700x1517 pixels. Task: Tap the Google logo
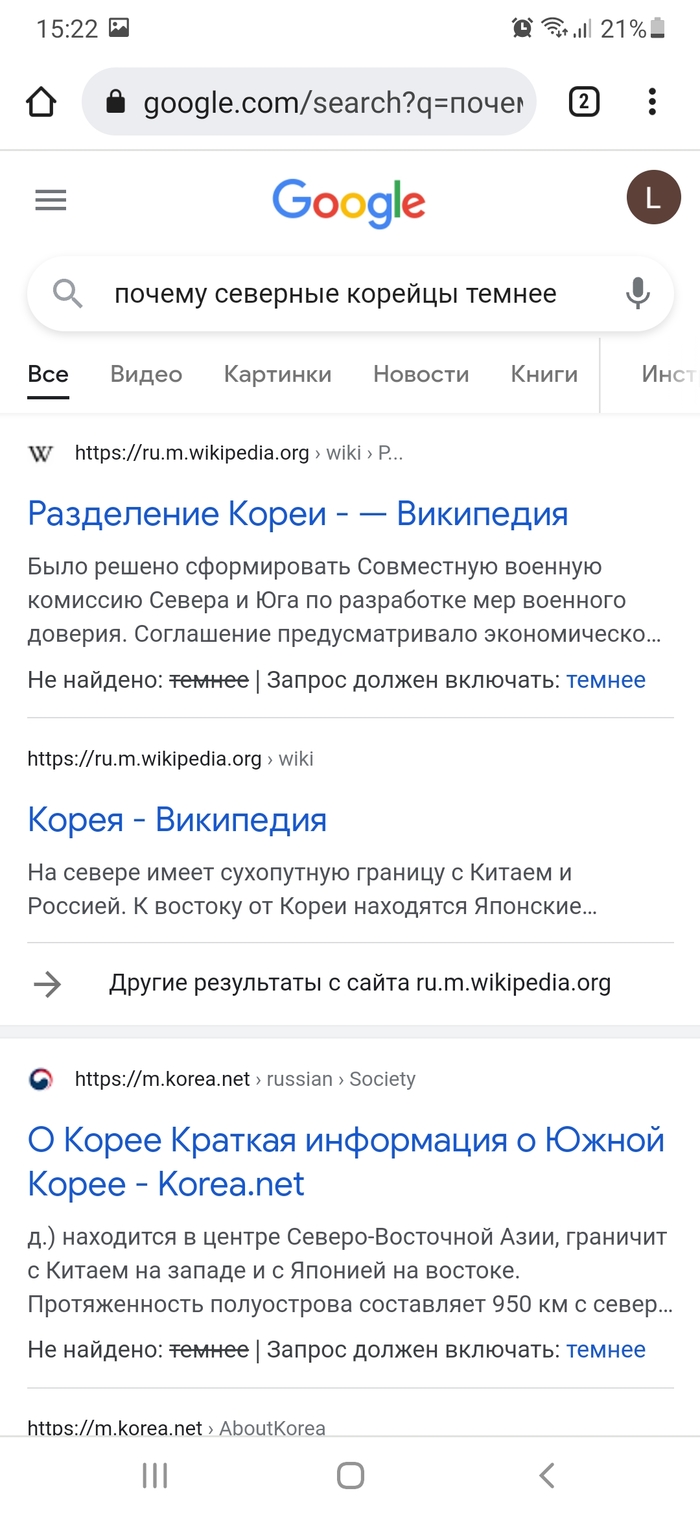coord(349,203)
